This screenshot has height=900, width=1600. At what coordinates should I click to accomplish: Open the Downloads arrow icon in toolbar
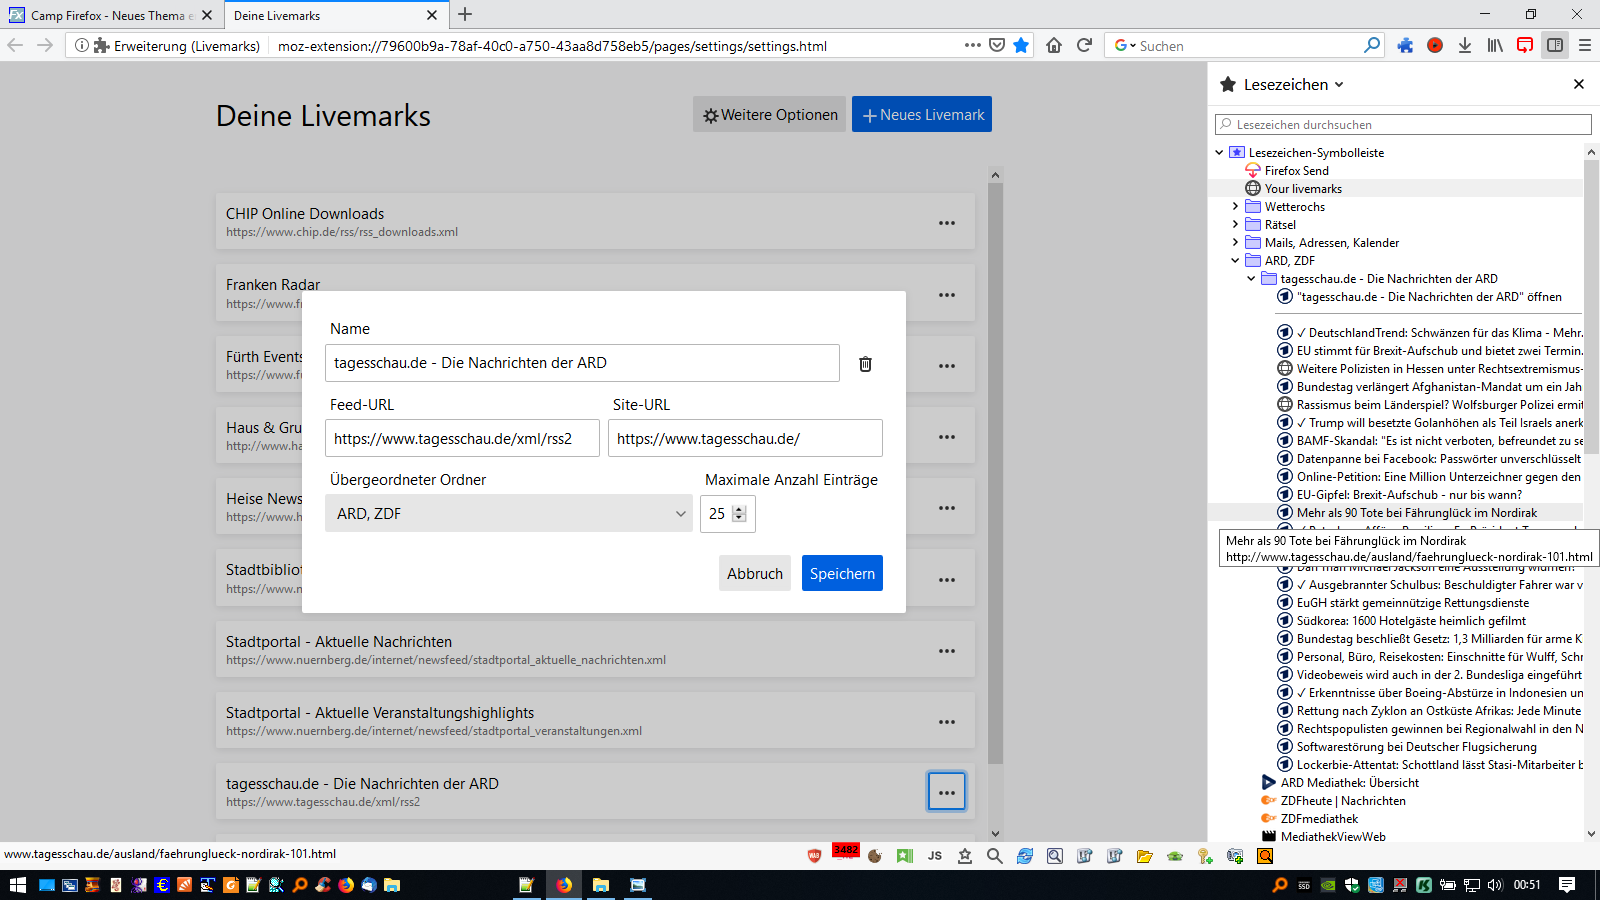point(1465,45)
